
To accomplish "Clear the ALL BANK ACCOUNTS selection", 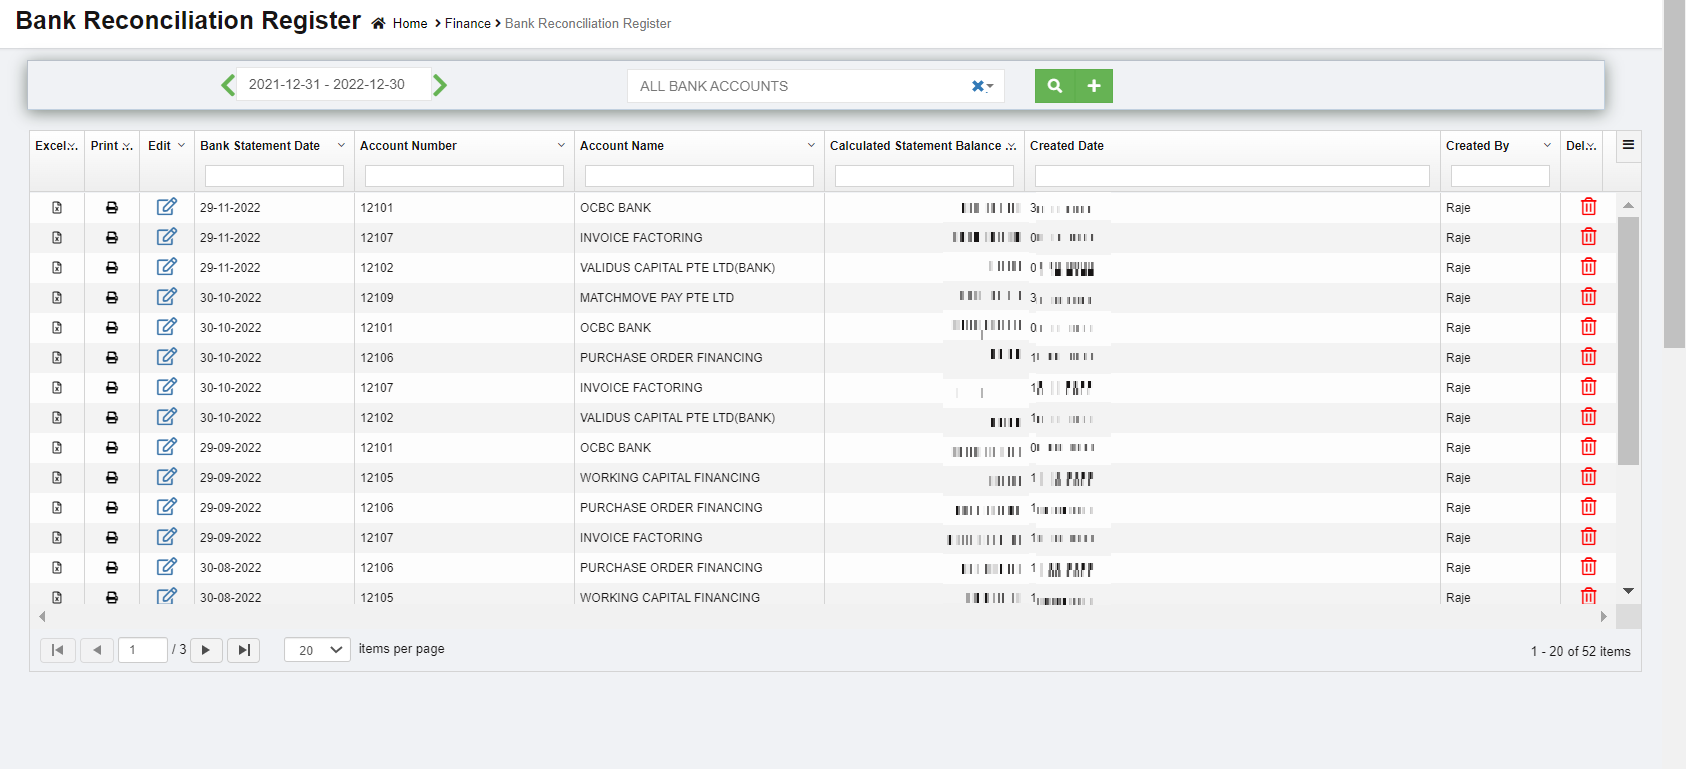I will coord(978,86).
